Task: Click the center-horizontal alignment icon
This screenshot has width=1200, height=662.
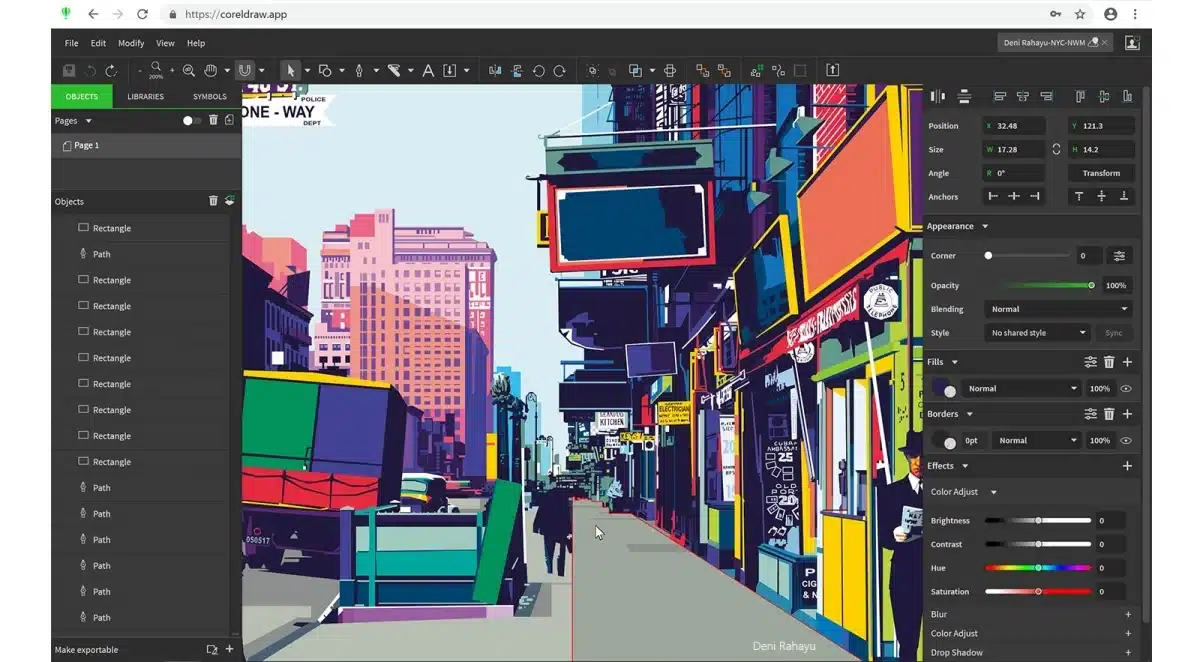Action: point(1023,95)
